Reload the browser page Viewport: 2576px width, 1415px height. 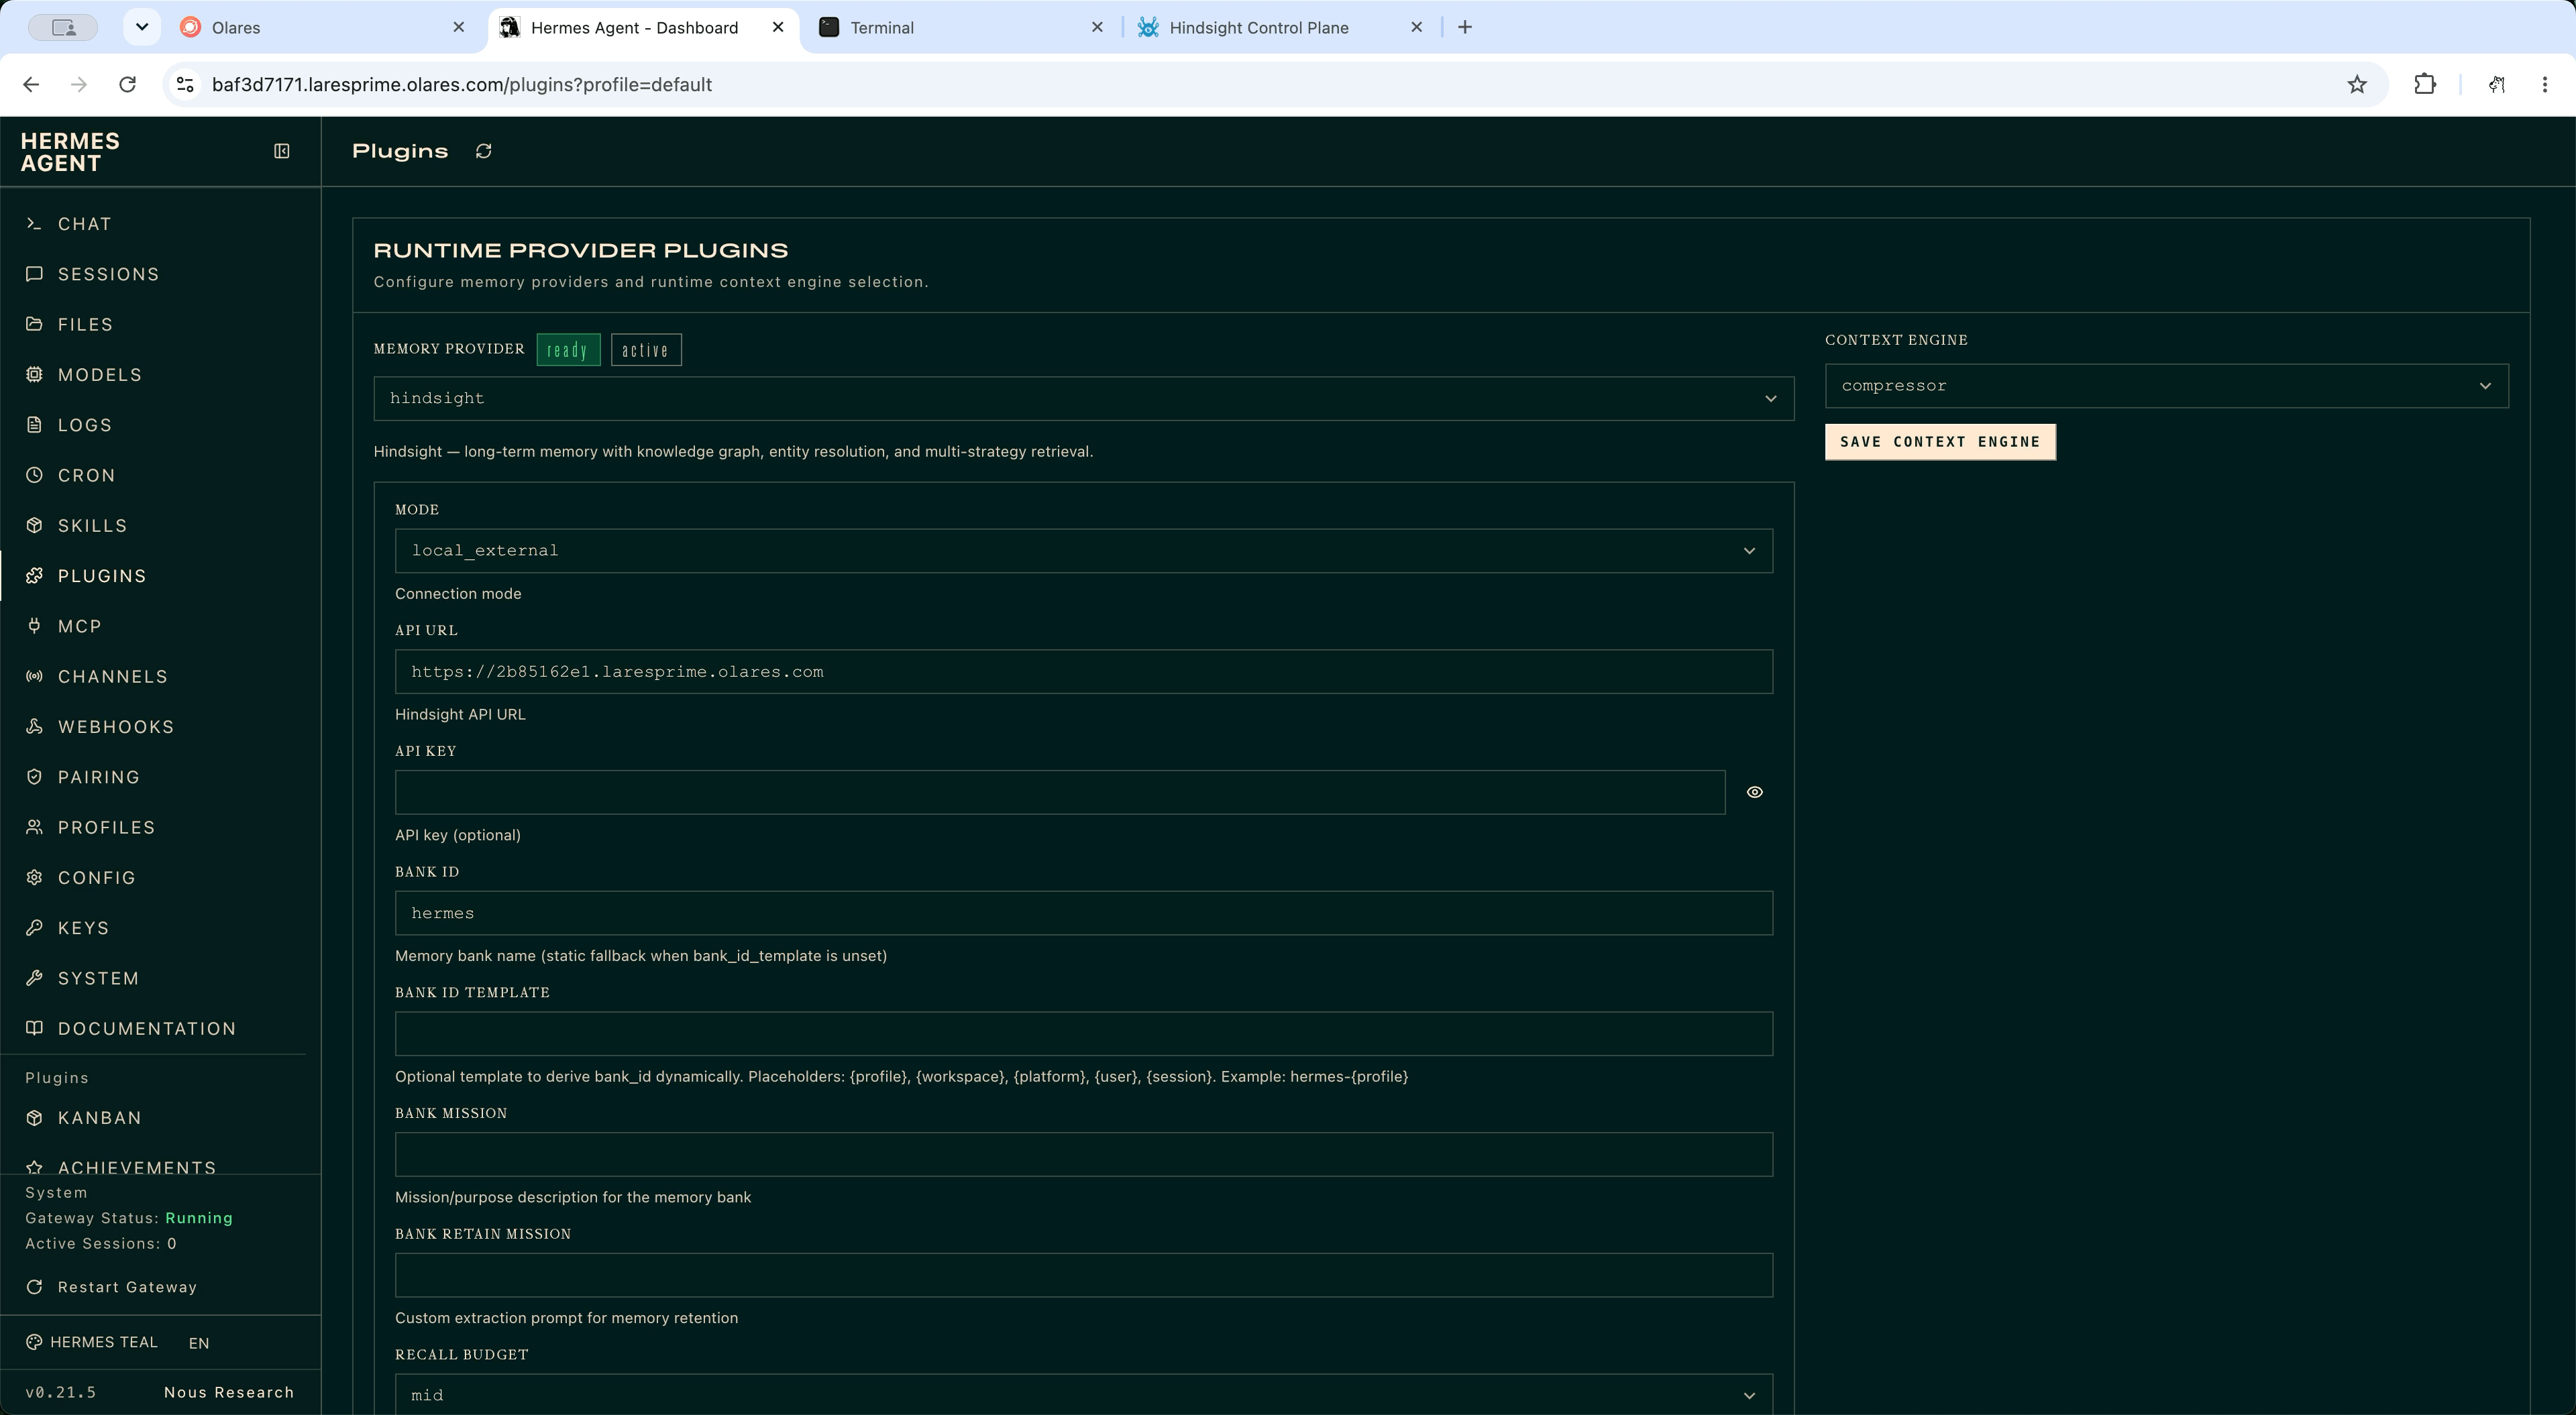click(x=127, y=85)
